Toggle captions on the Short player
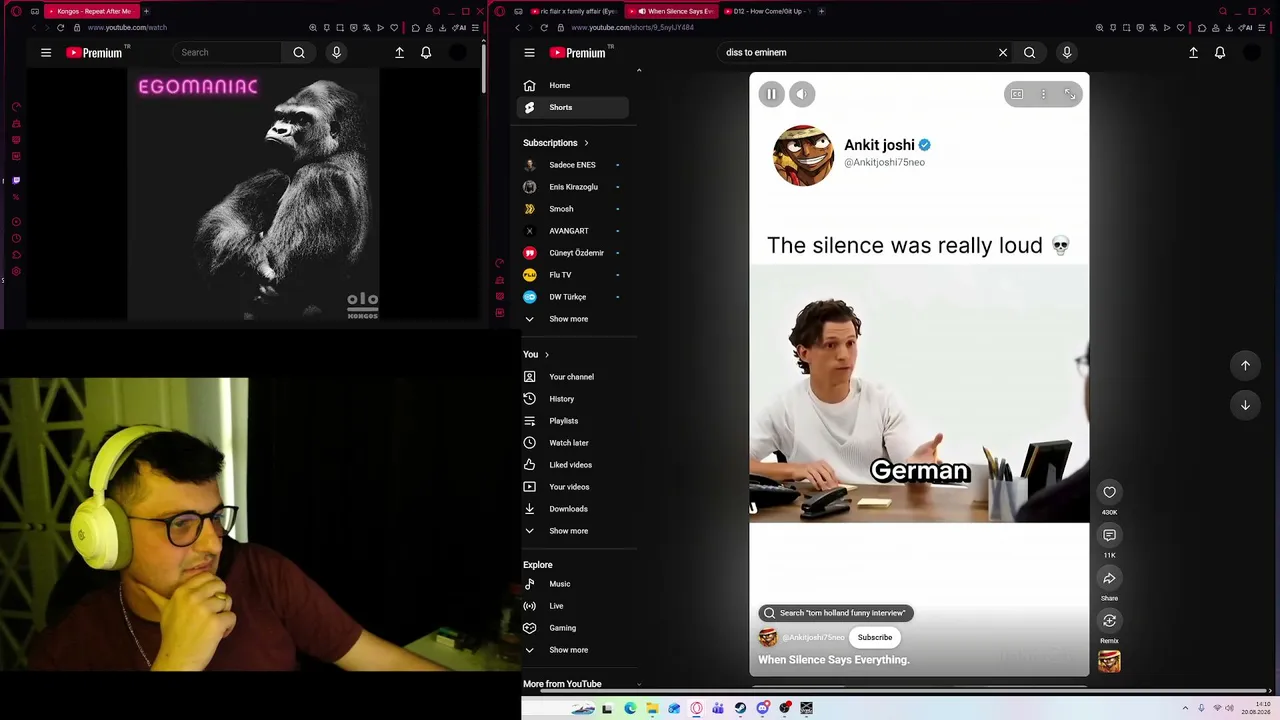The image size is (1280, 720). [x=1017, y=94]
